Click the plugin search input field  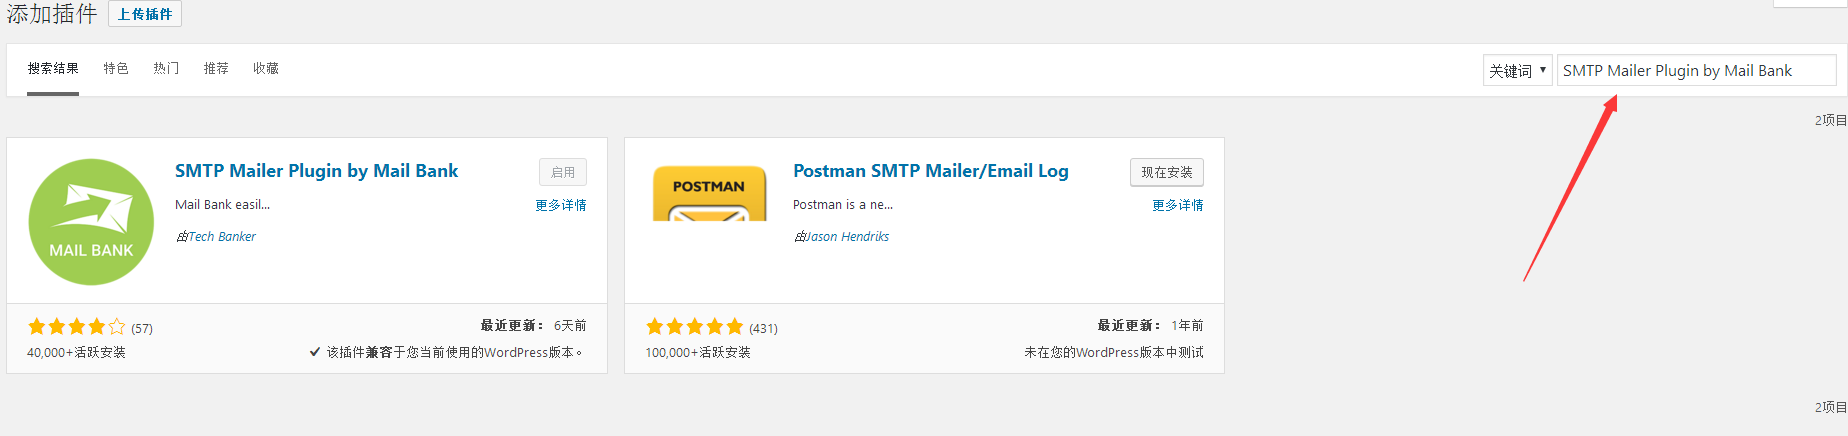coord(1696,70)
